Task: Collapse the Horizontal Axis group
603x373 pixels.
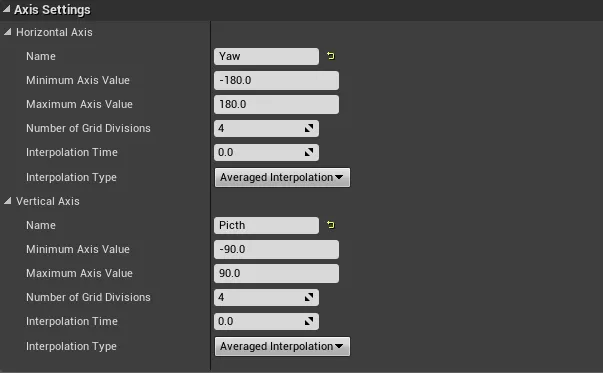Action: (8, 32)
